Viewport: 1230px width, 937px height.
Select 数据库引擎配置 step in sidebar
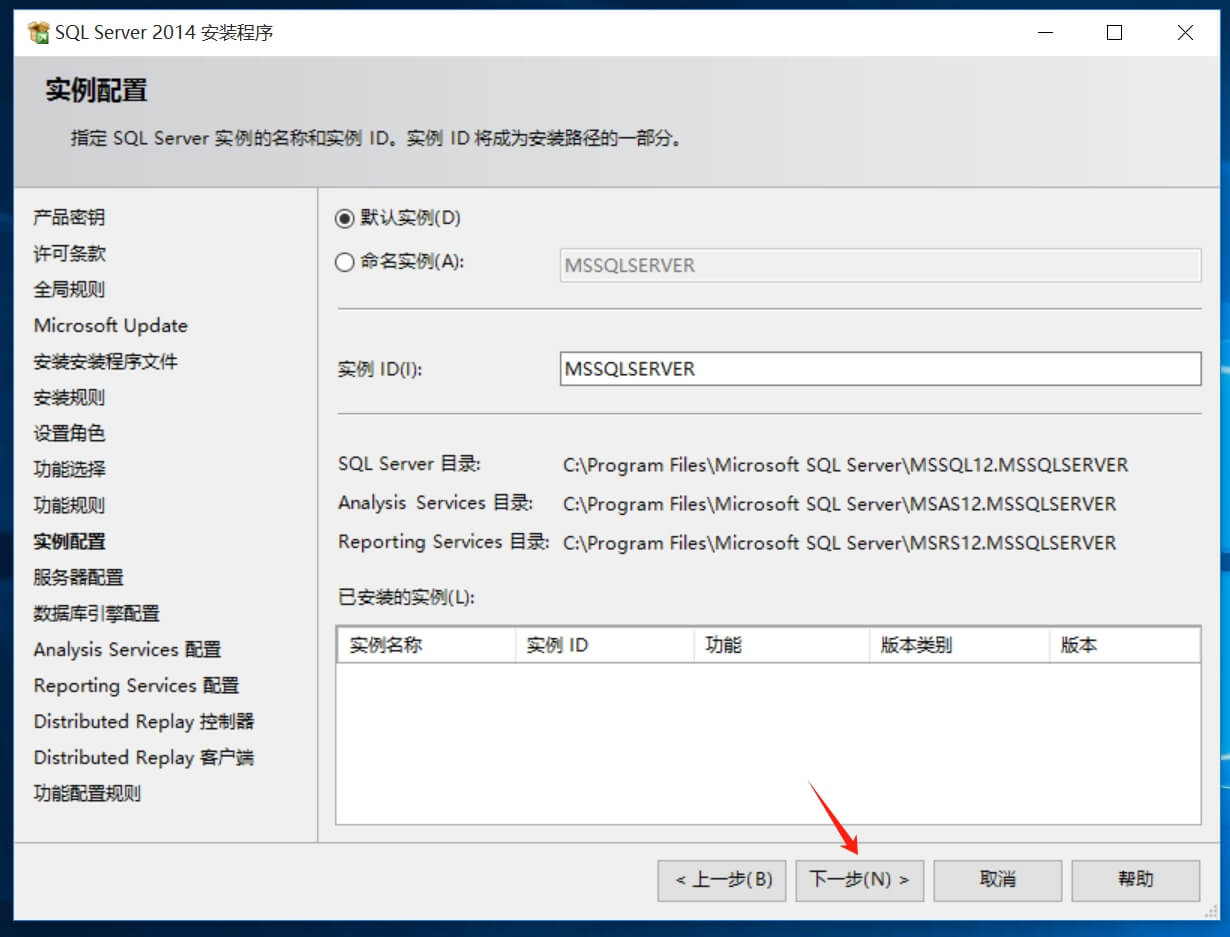(96, 613)
